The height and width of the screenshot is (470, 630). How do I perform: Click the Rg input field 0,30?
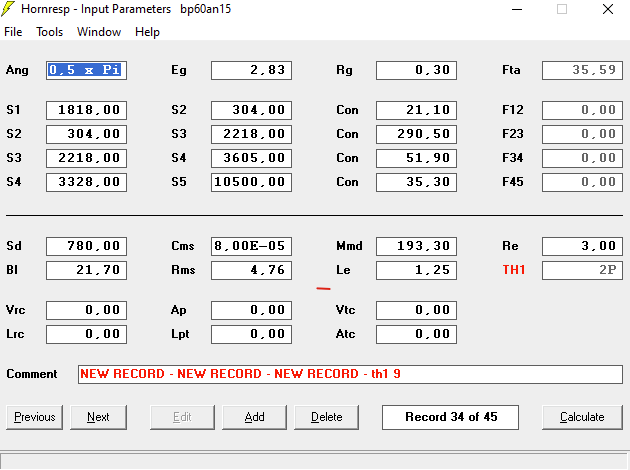point(416,70)
